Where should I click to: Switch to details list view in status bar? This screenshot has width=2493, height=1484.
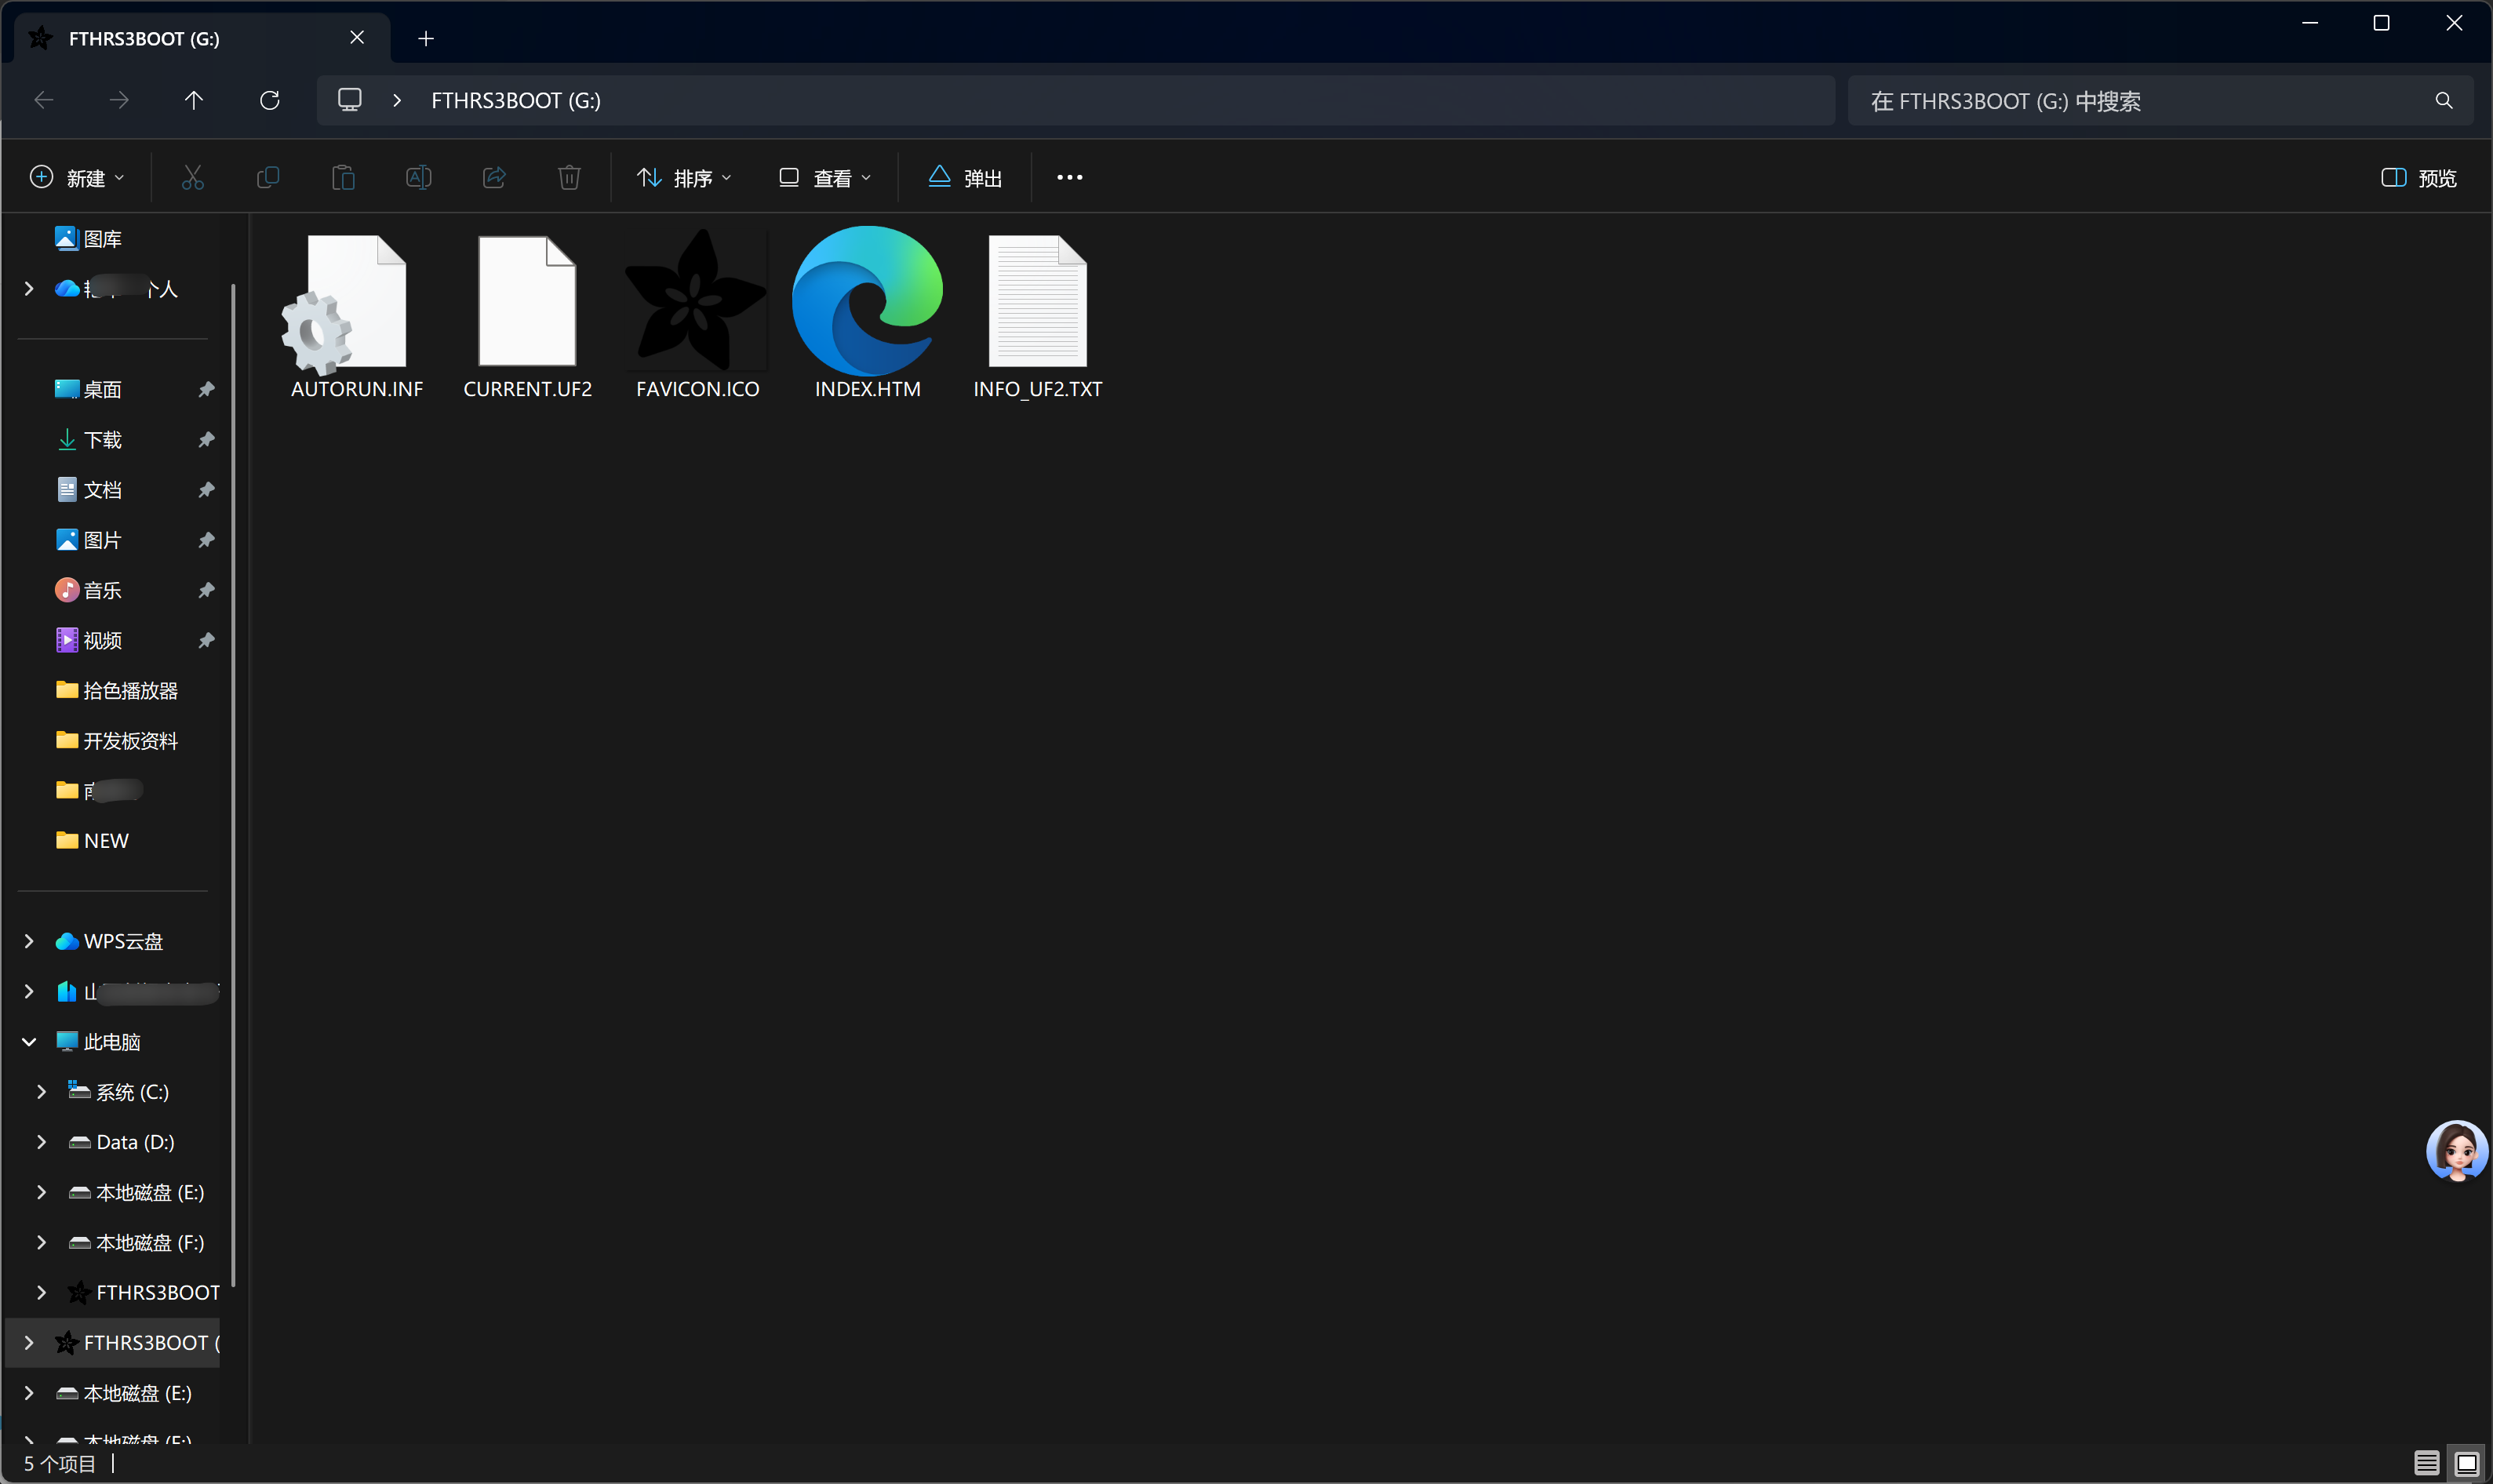pos(2426,1463)
